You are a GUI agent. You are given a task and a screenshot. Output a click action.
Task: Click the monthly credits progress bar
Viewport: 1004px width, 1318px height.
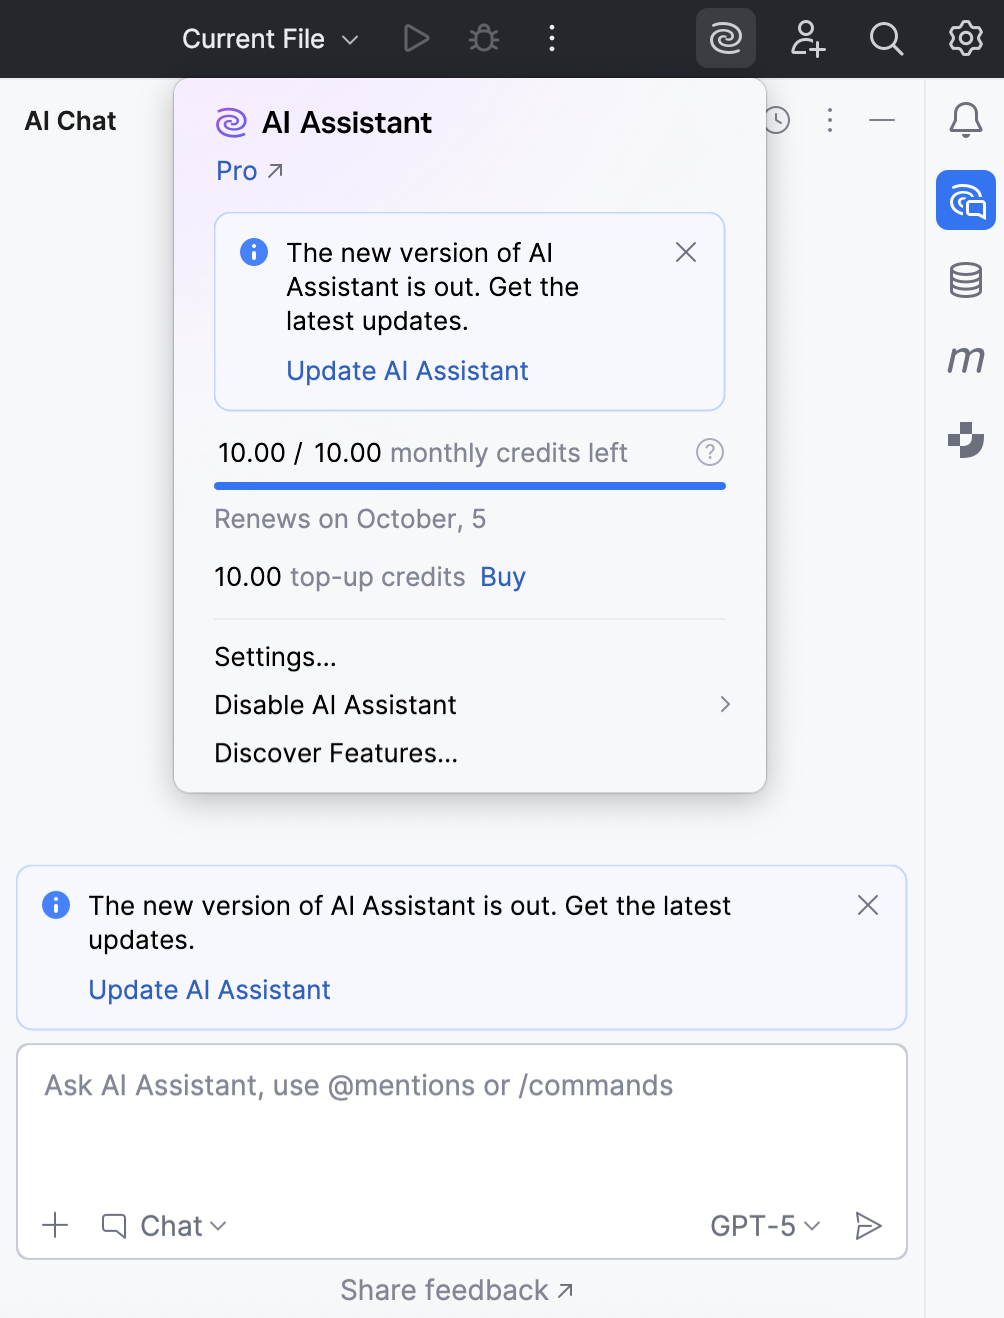[x=469, y=485]
